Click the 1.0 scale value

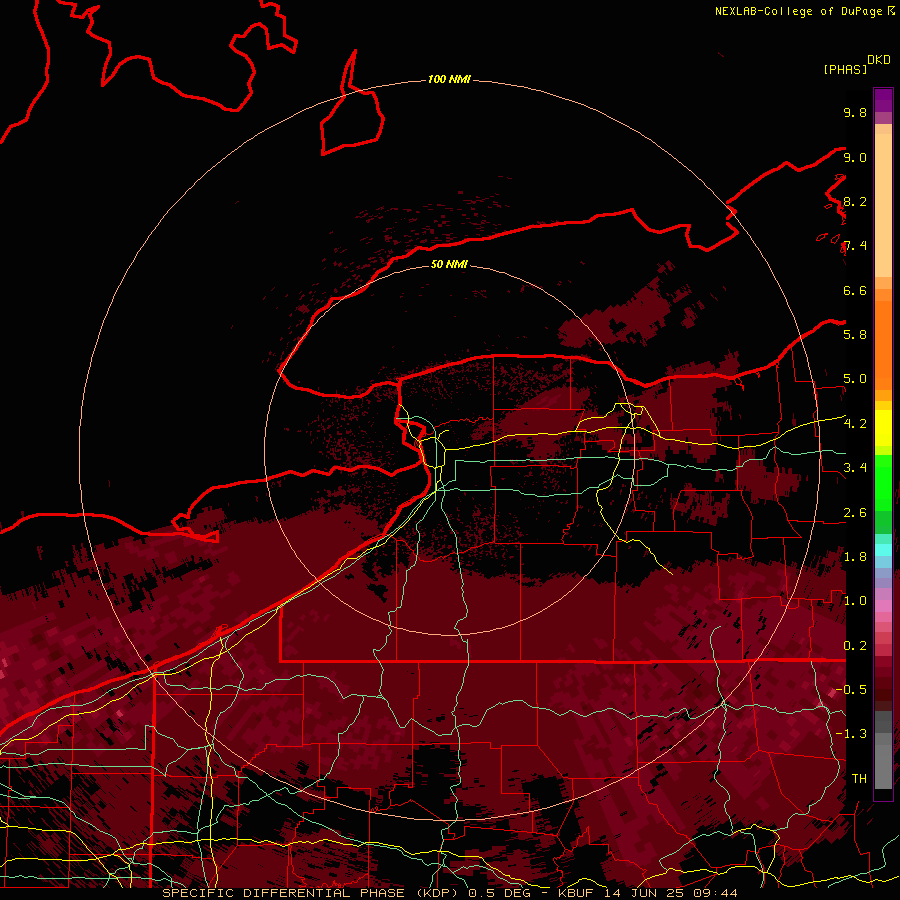click(x=855, y=601)
